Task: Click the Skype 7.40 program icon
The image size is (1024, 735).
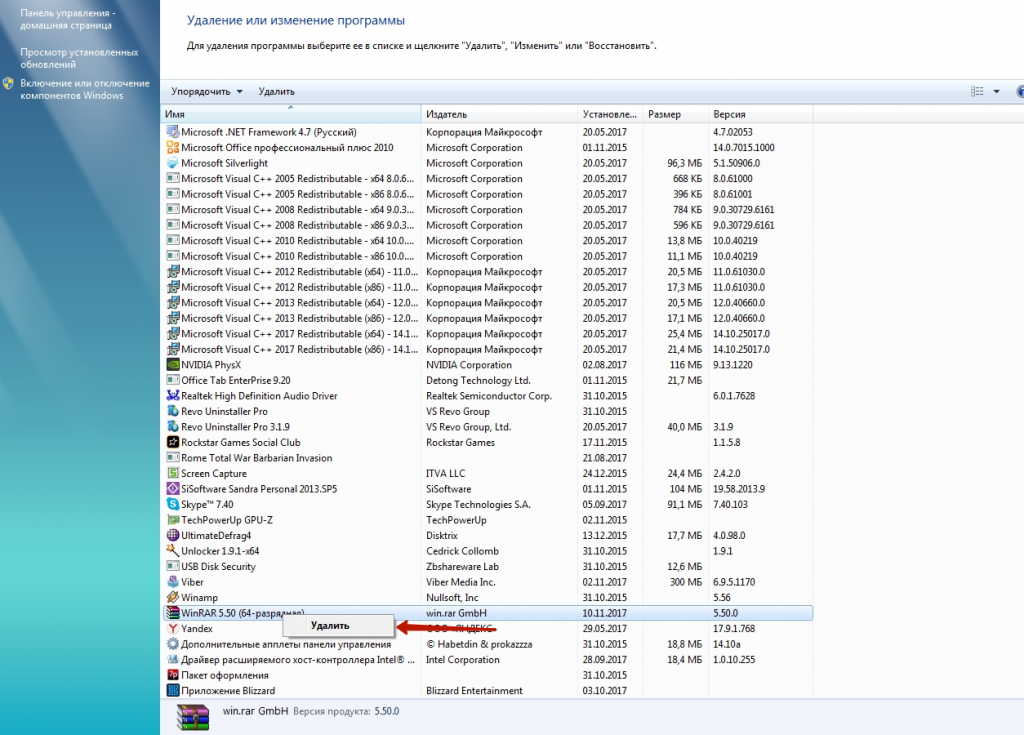Action: tap(173, 505)
